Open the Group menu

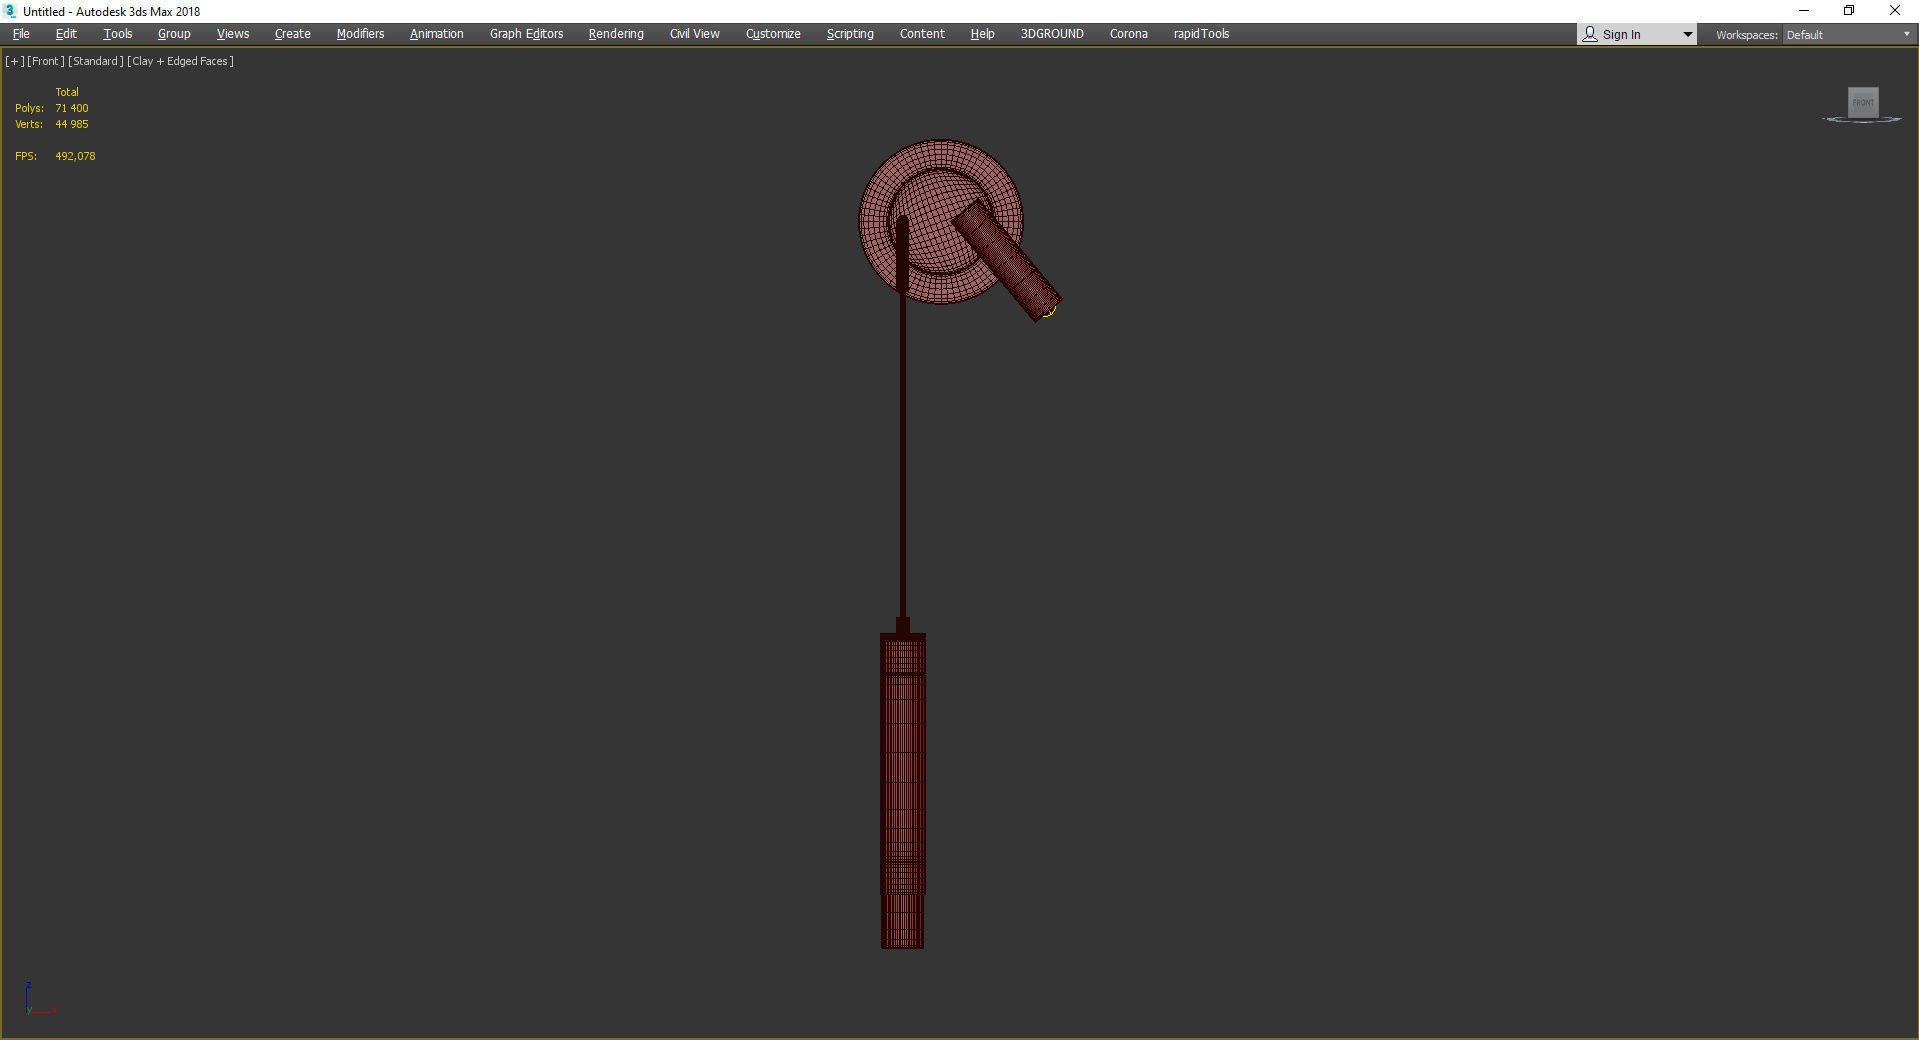[x=174, y=34]
